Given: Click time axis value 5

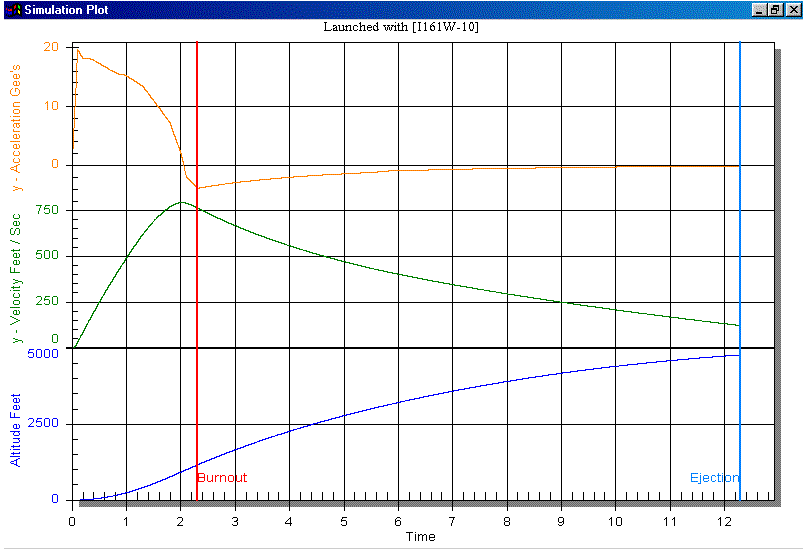Looking at the screenshot, I should tap(344, 522).
